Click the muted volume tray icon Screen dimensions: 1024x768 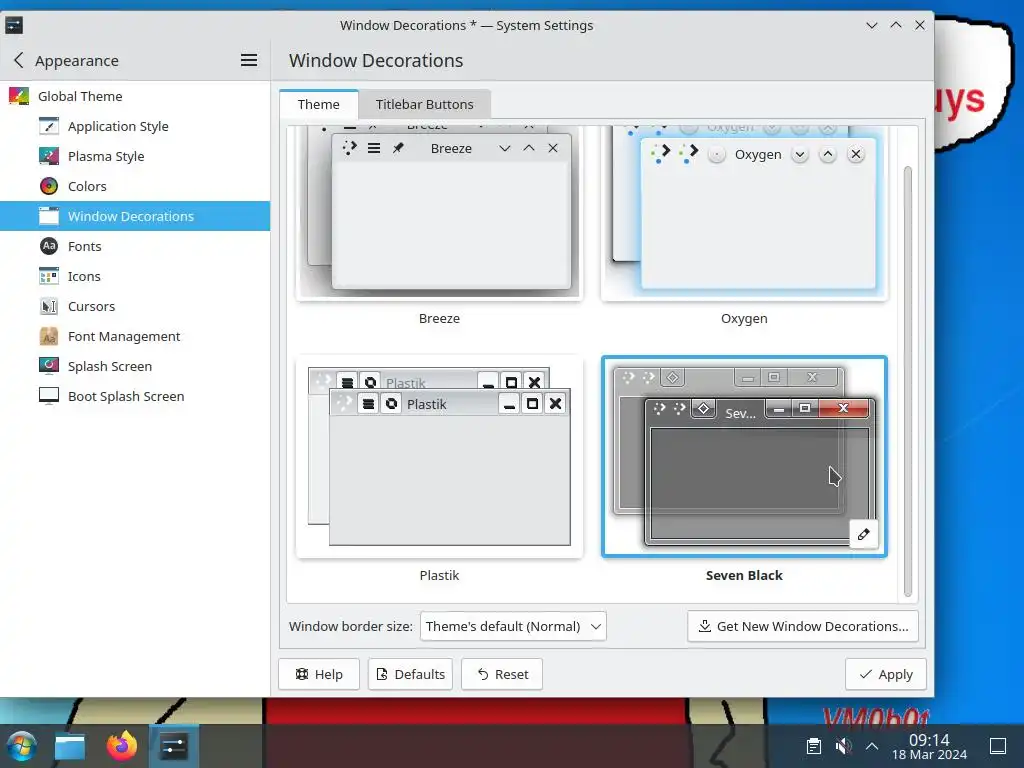pyautogui.click(x=843, y=746)
